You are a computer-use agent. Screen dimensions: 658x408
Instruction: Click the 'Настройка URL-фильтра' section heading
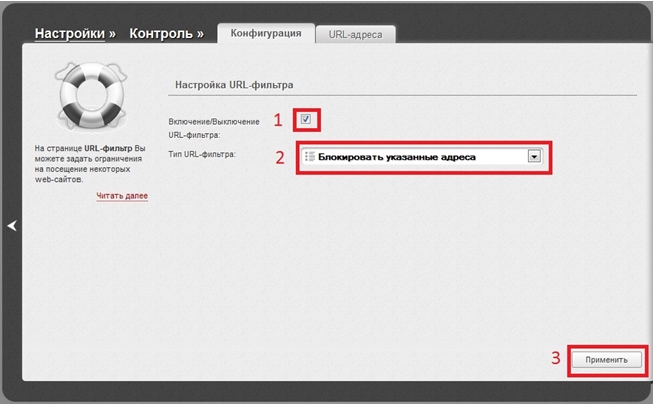233,86
